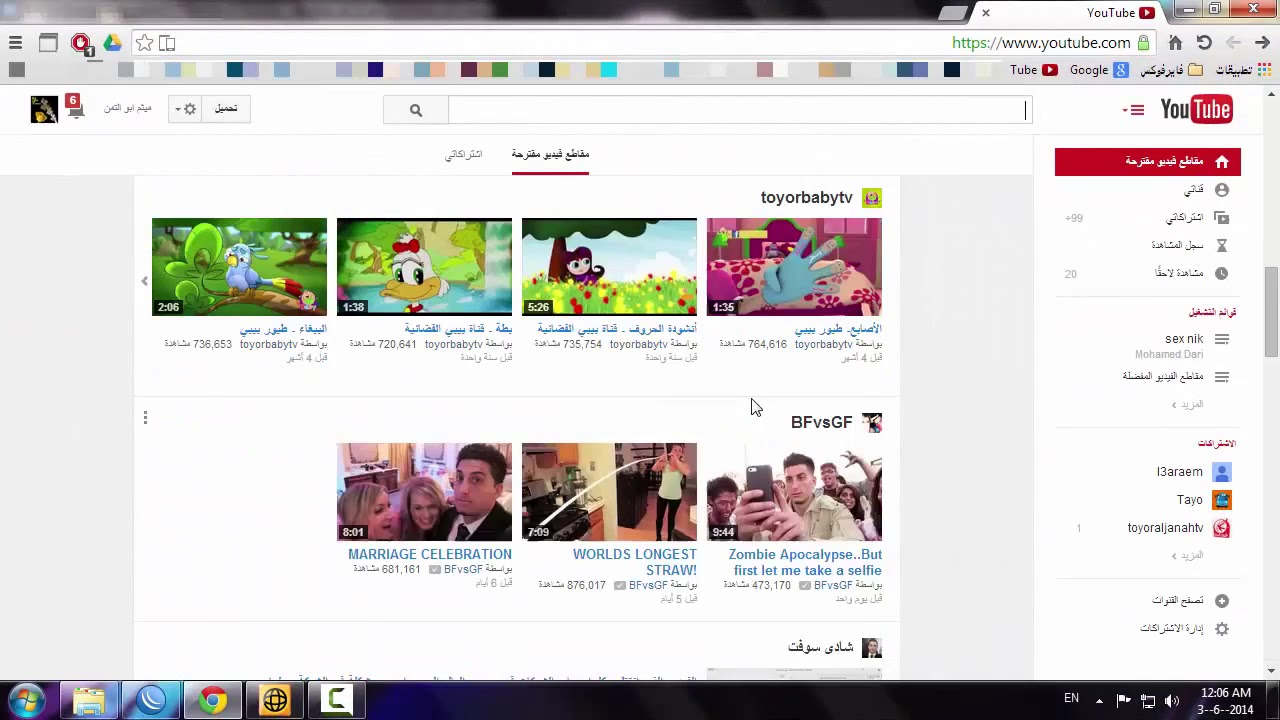Viewport: 1280px width, 720px height.
Task: Open the l3araem subscription channel
Action: [1180, 472]
